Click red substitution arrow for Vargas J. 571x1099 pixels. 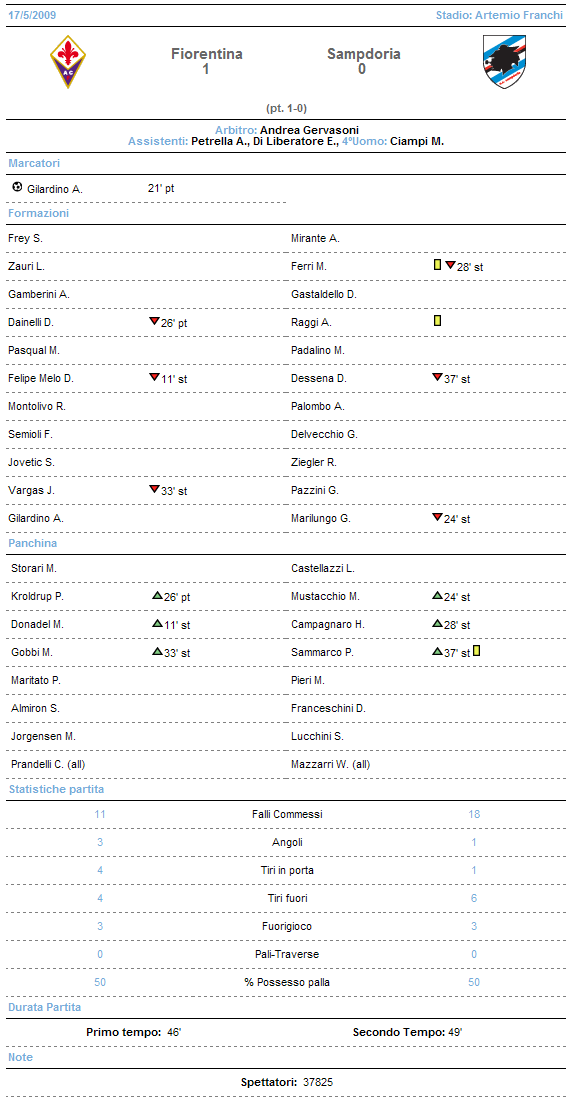point(154,489)
